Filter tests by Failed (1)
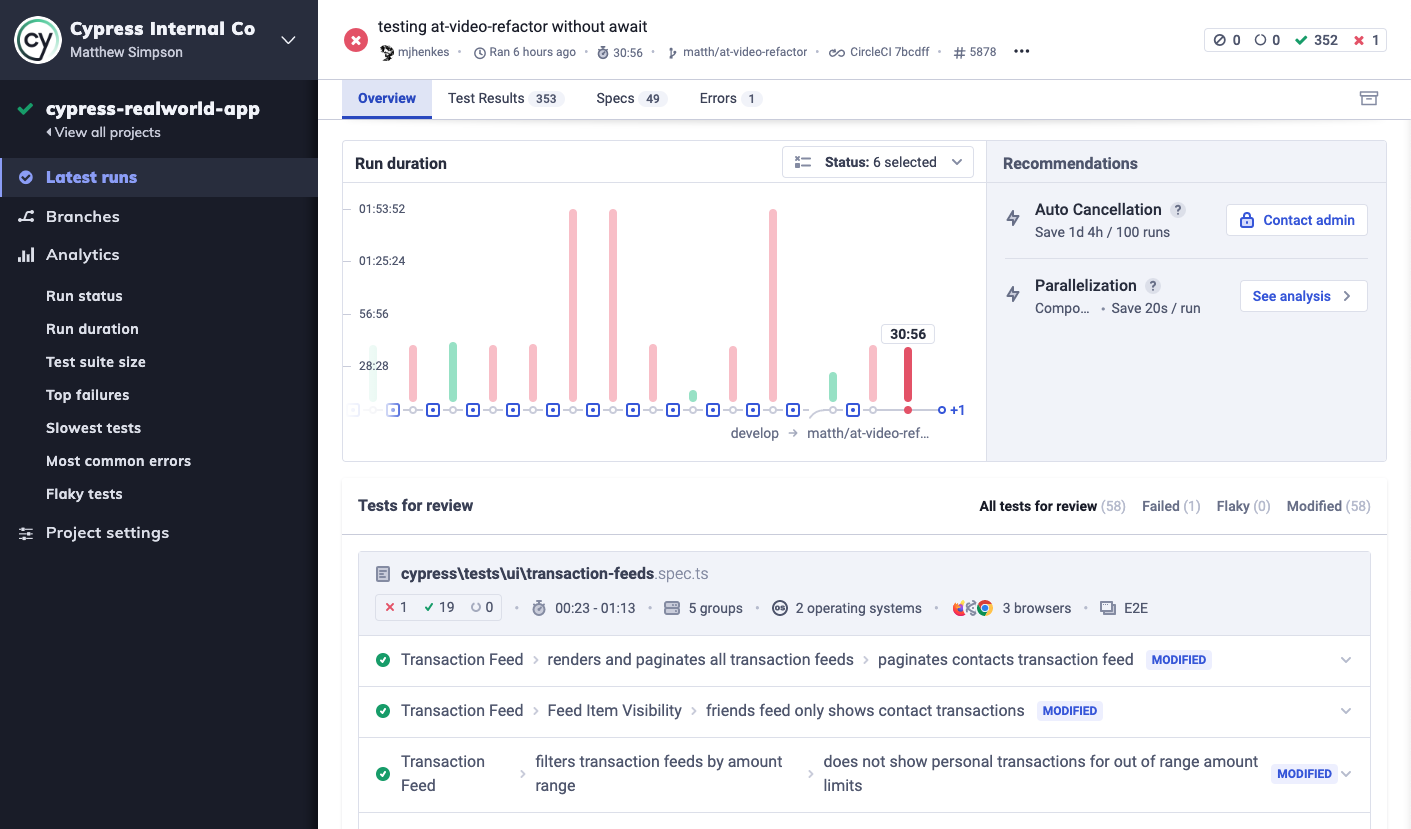The width and height of the screenshot is (1411, 829). (x=1171, y=506)
